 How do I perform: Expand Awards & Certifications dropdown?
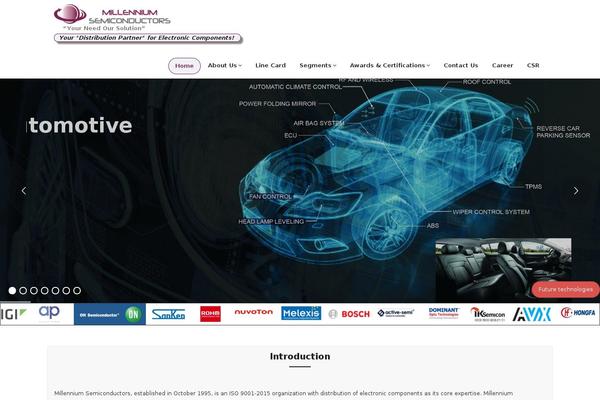click(x=390, y=65)
